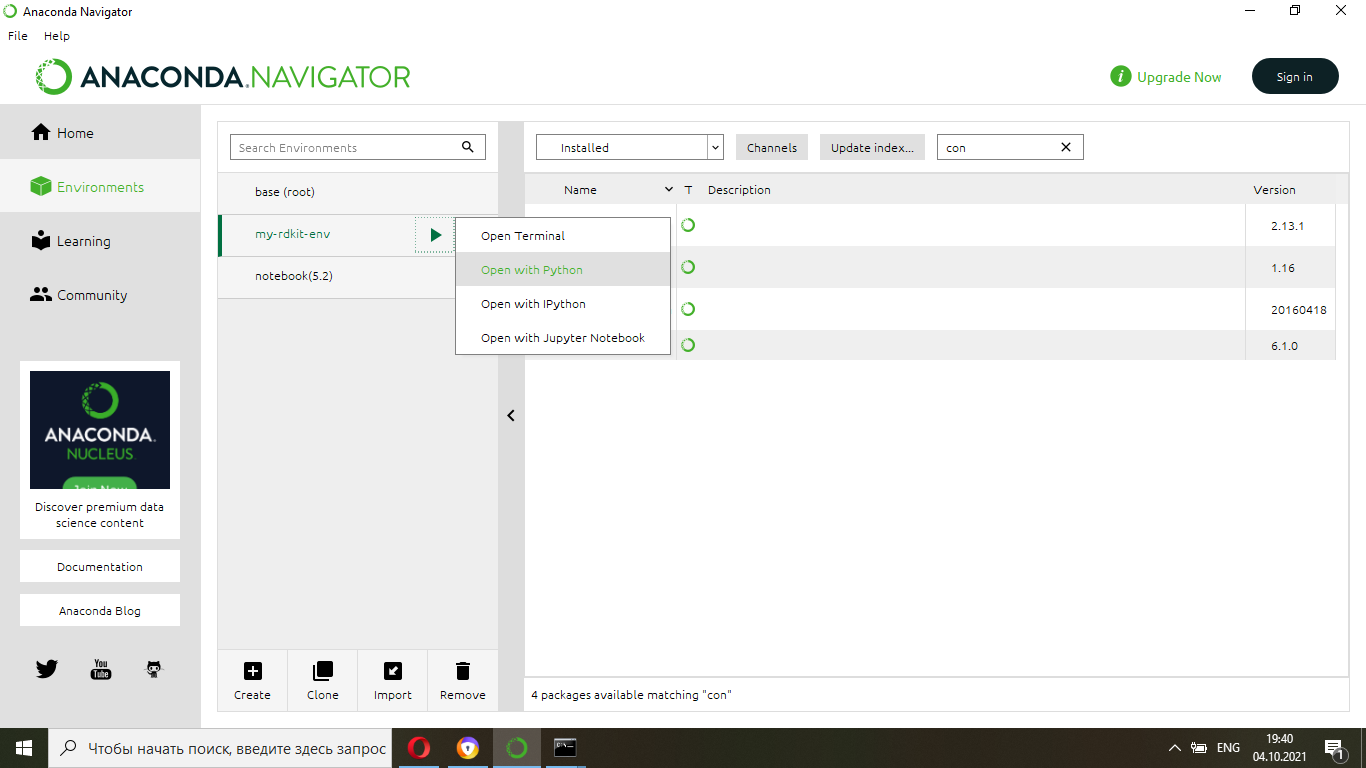Image resolution: width=1366 pixels, height=768 pixels.
Task: Click status circle of version 1.16 package
Action: click(688, 267)
